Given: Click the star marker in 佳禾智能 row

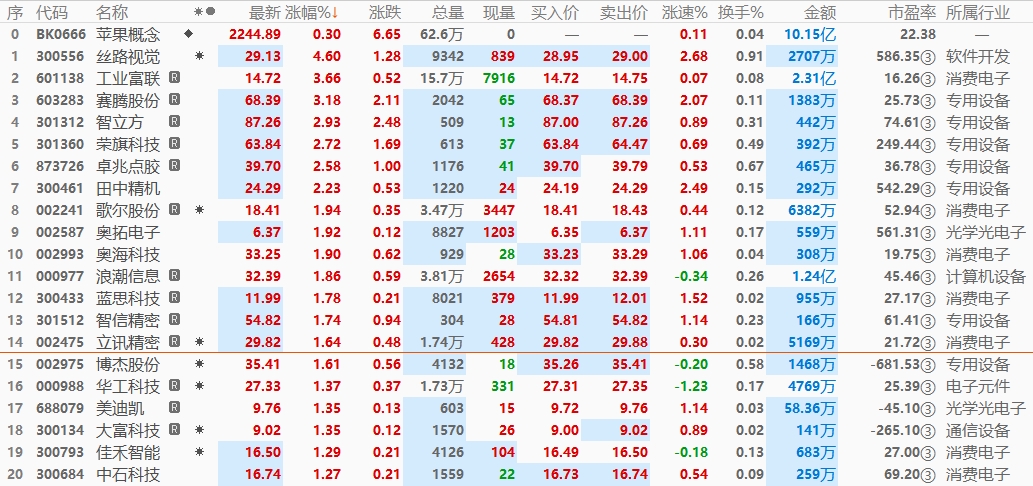Looking at the screenshot, I should pyautogui.click(x=200, y=452).
